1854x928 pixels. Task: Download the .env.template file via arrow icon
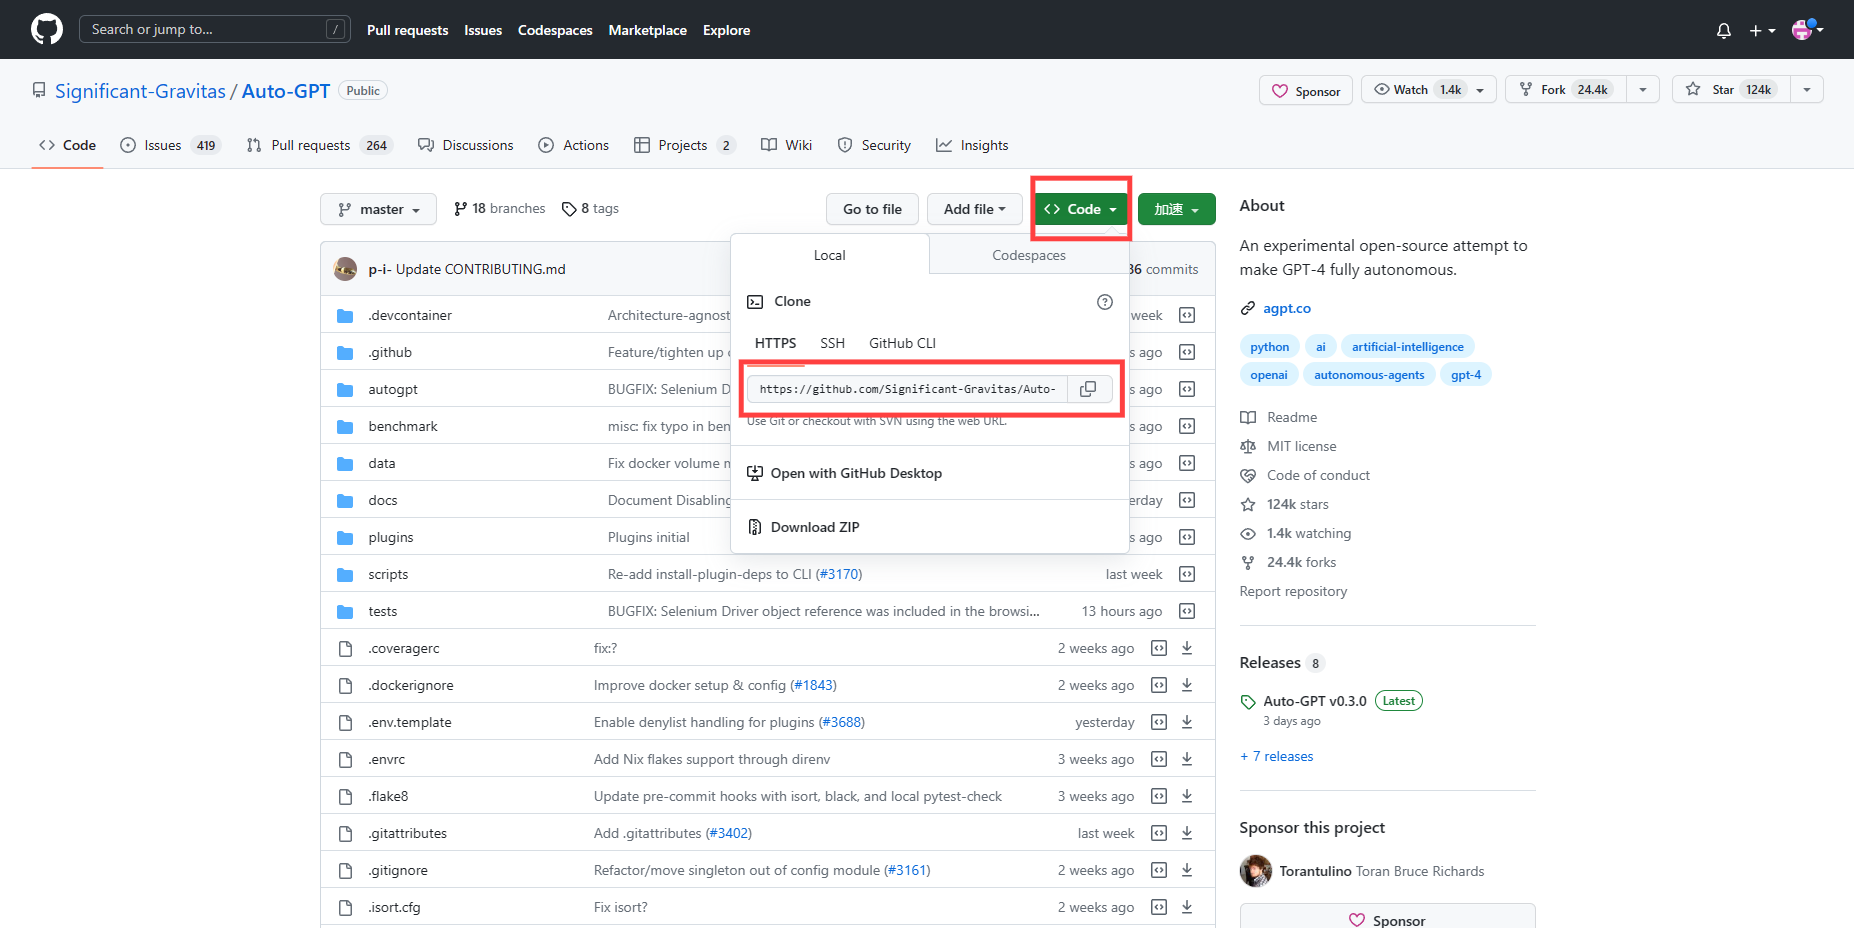pyautogui.click(x=1187, y=722)
